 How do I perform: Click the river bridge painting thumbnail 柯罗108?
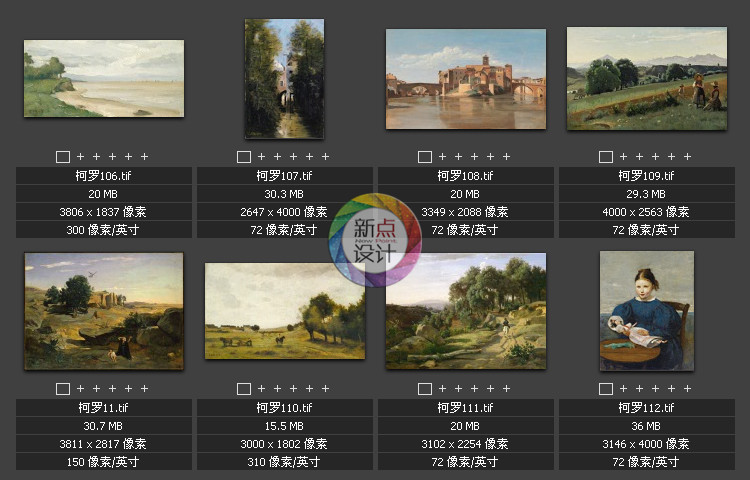(x=466, y=79)
